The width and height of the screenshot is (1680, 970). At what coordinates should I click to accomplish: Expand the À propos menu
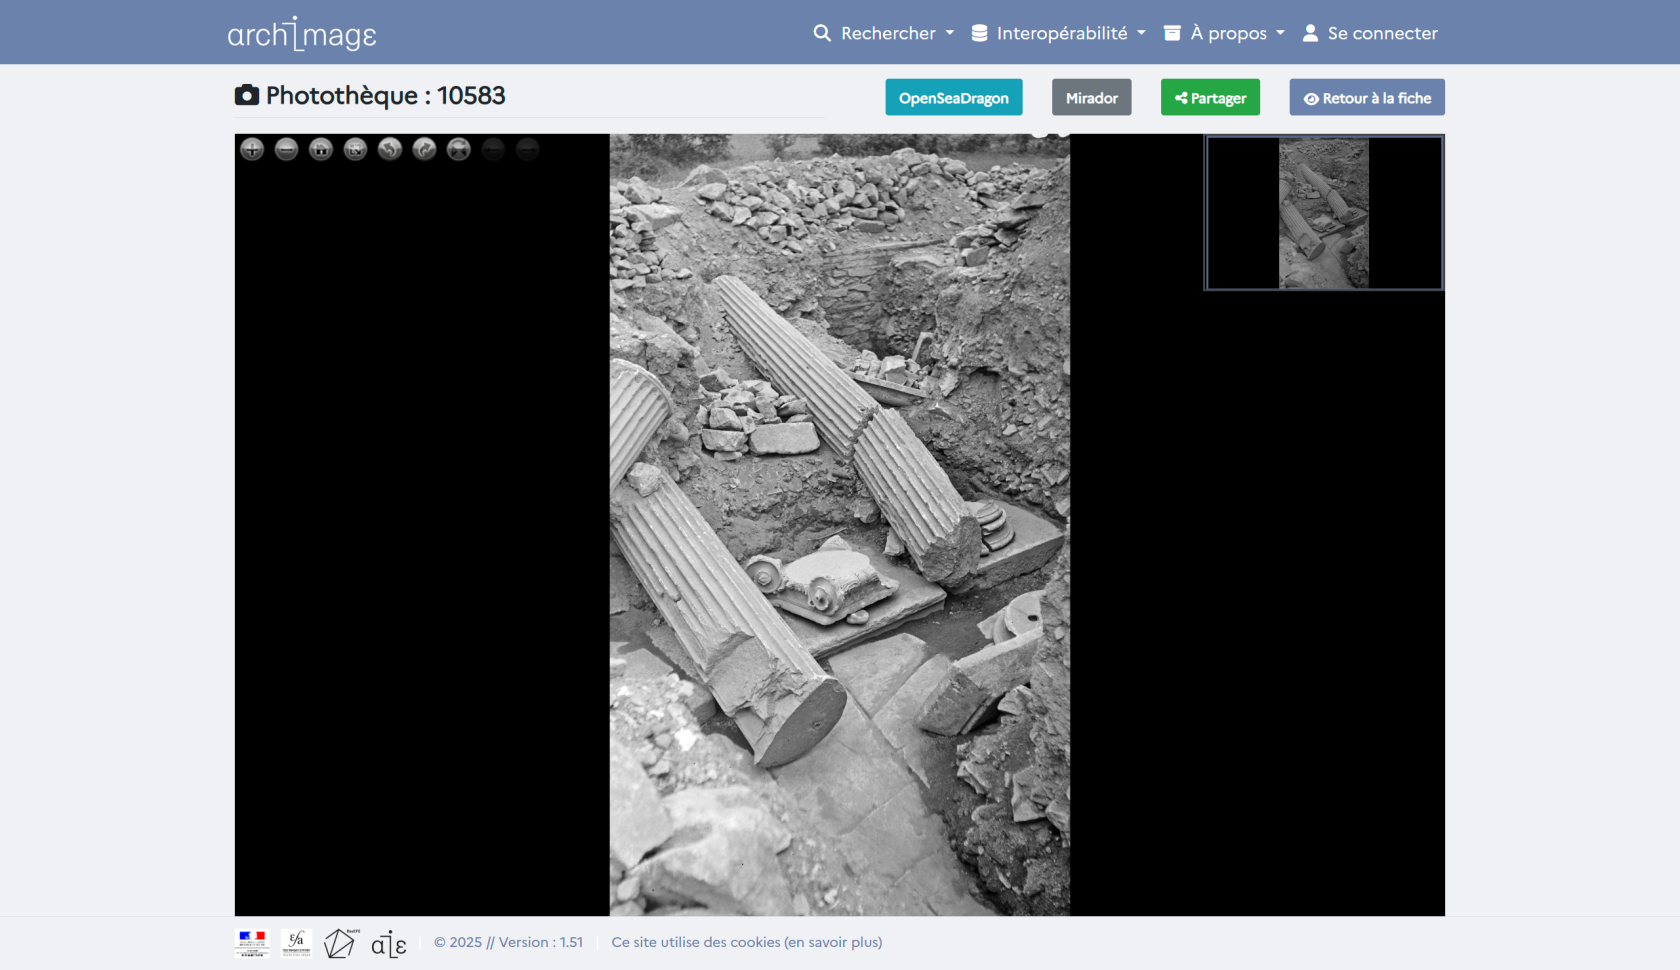tap(1224, 32)
